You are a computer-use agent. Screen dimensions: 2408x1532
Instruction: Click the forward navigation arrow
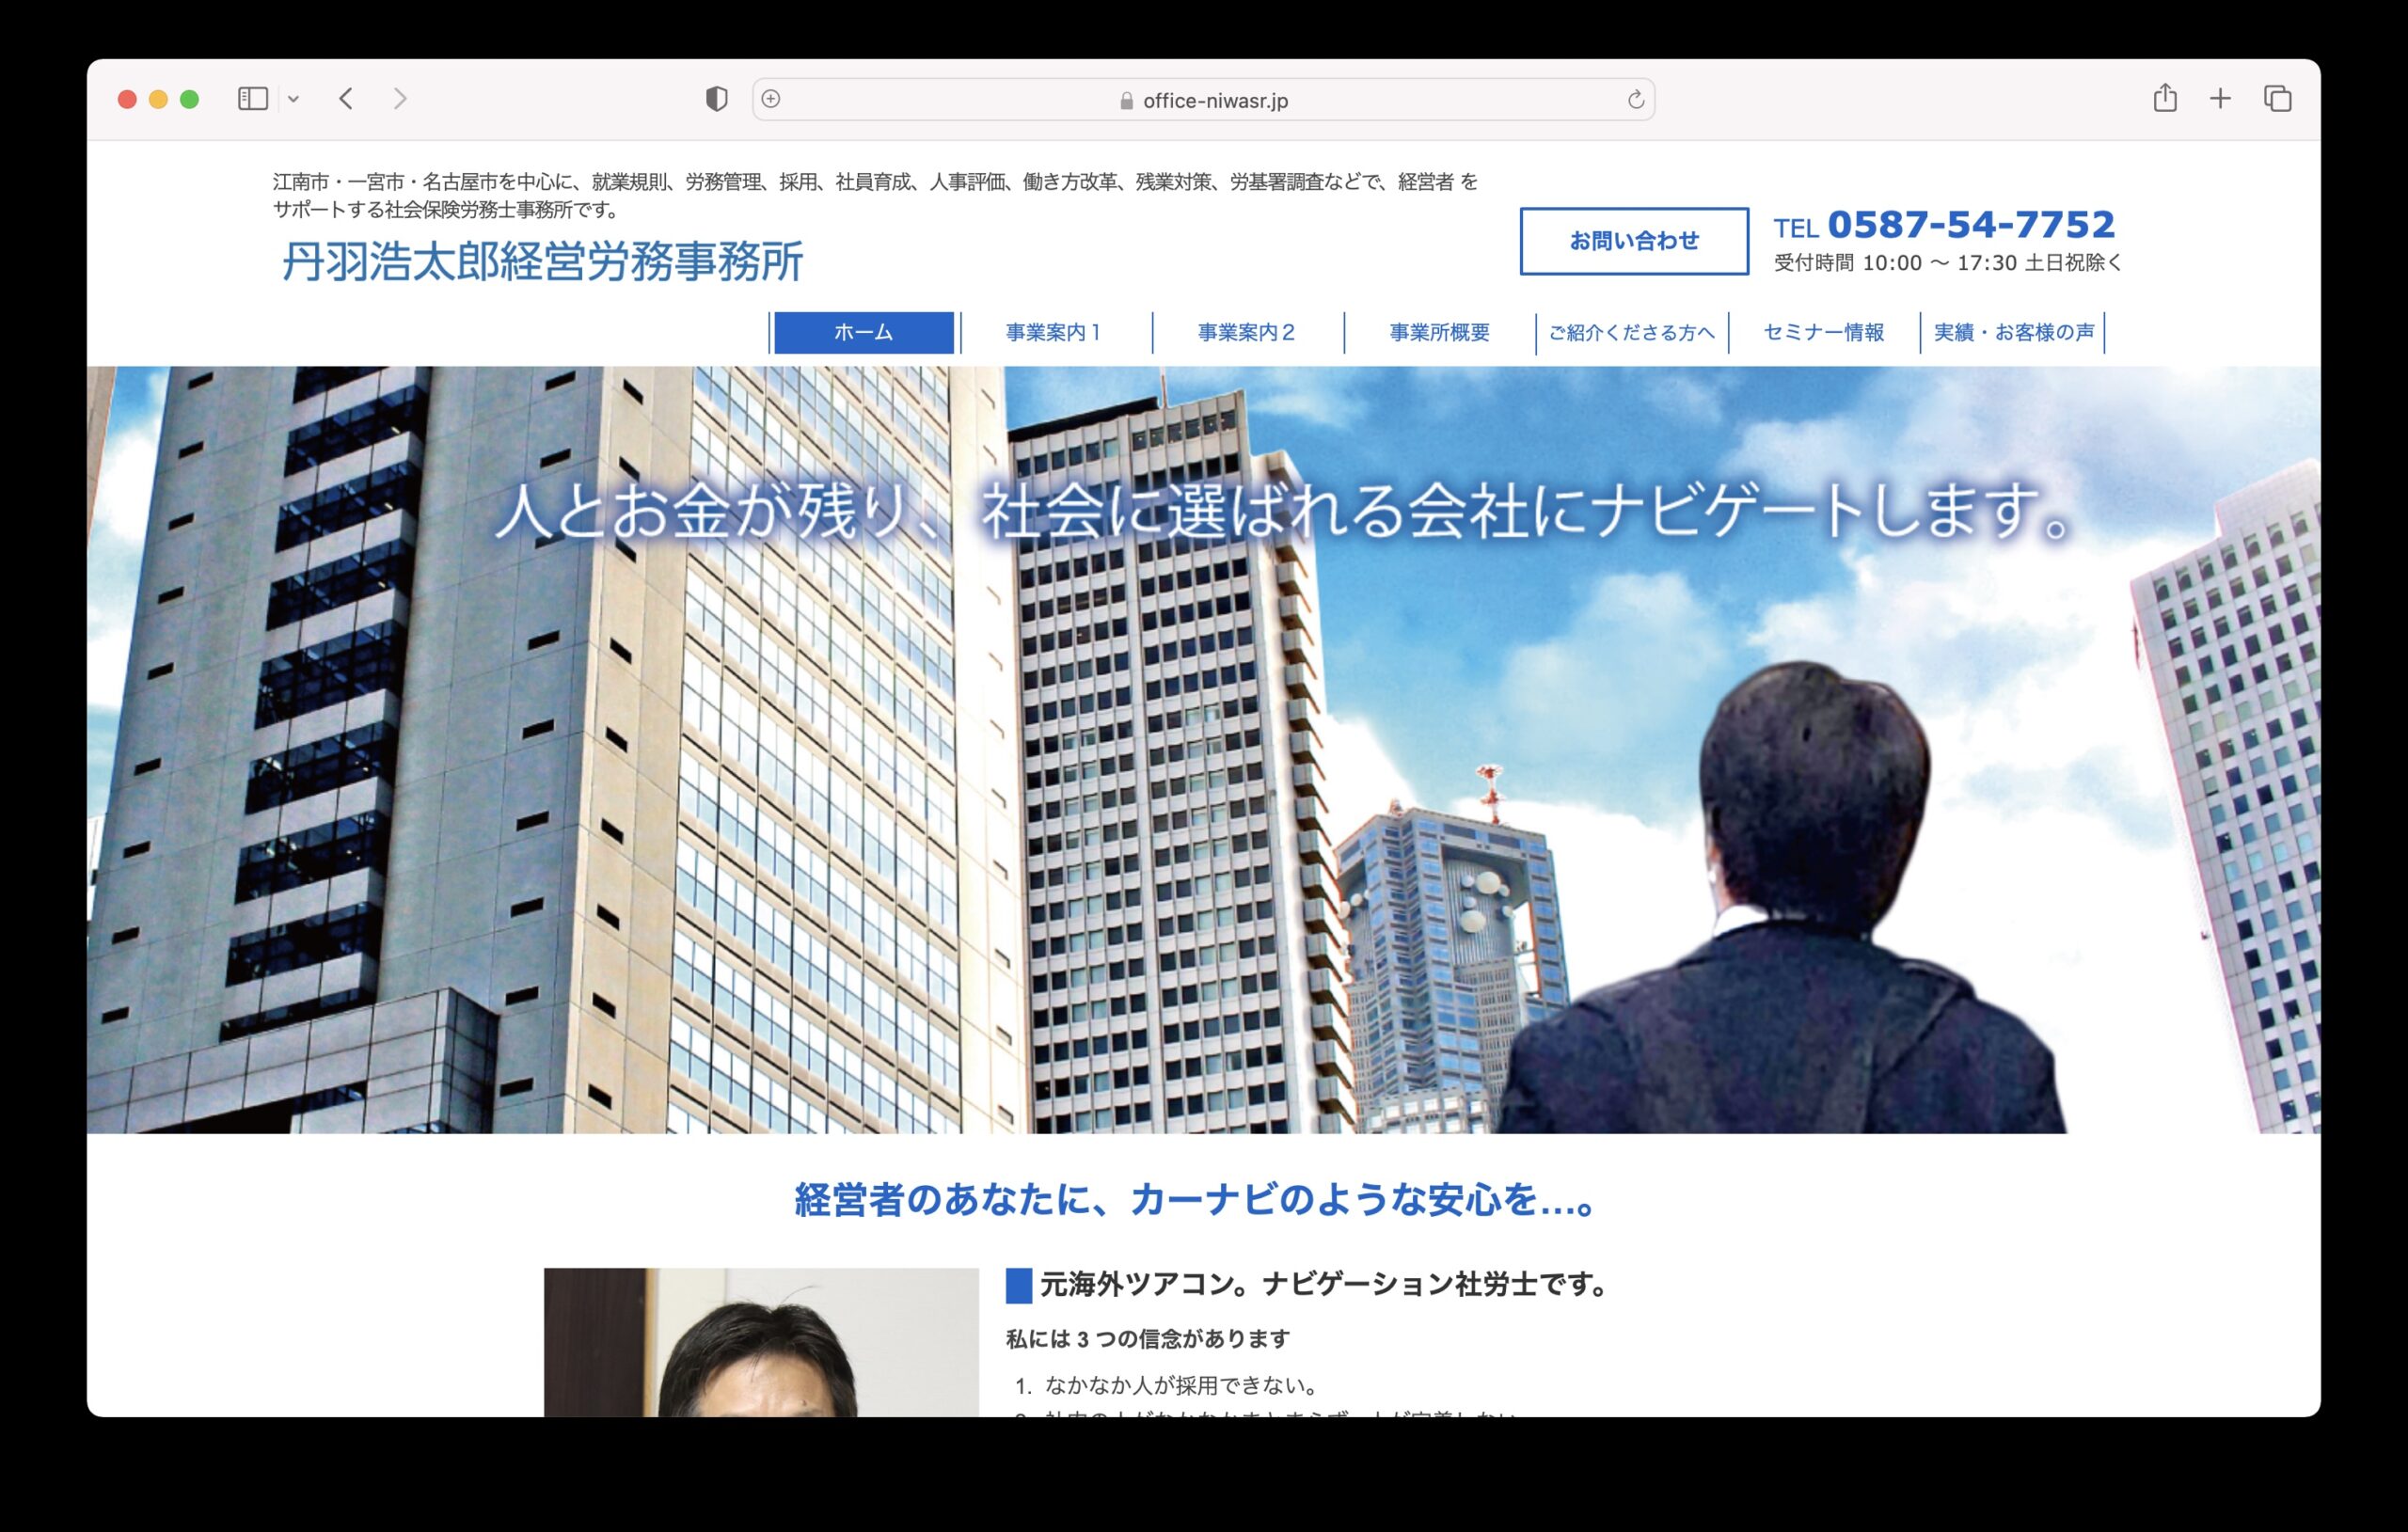click(x=400, y=99)
